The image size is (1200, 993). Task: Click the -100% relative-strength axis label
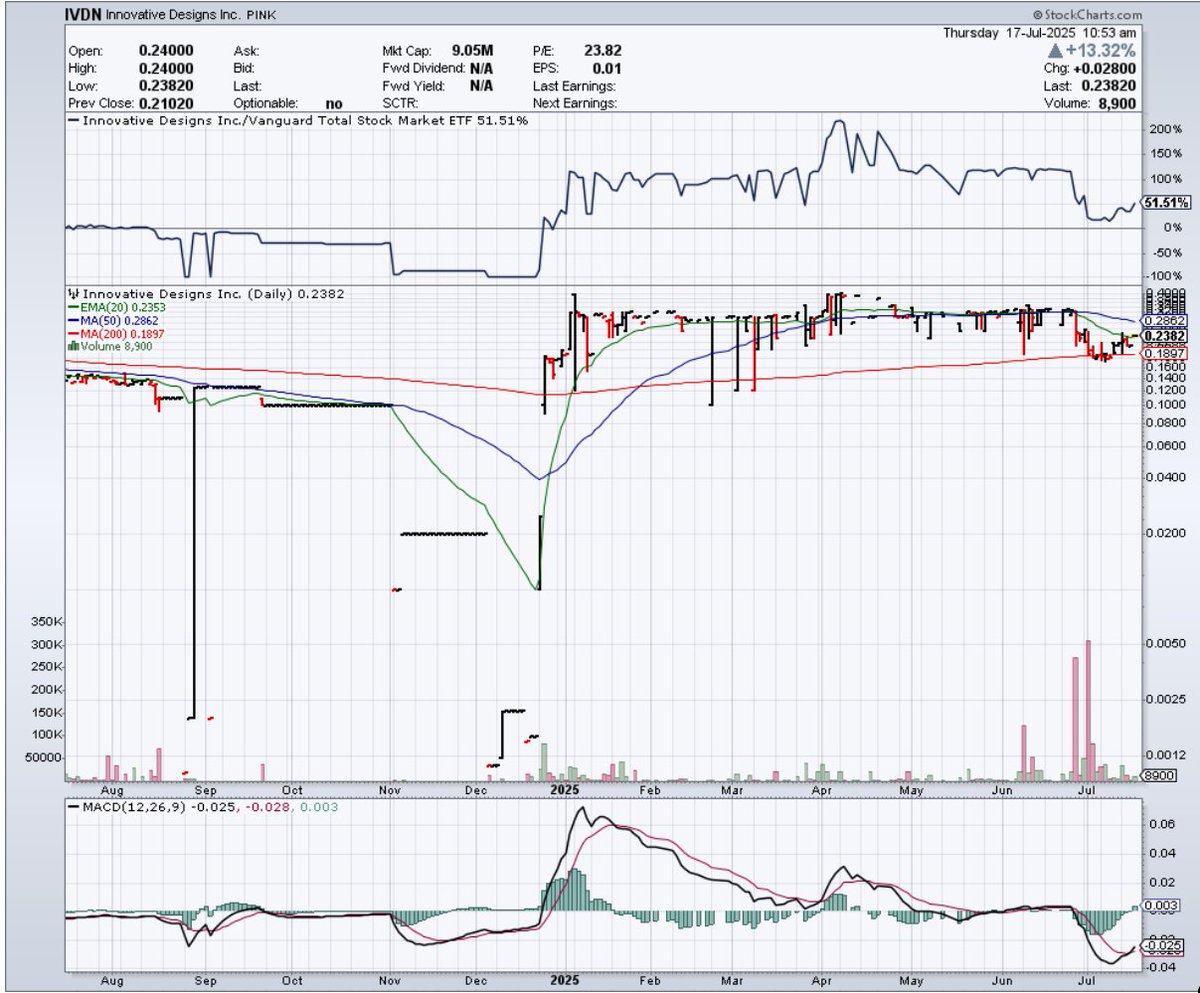pos(1164,276)
